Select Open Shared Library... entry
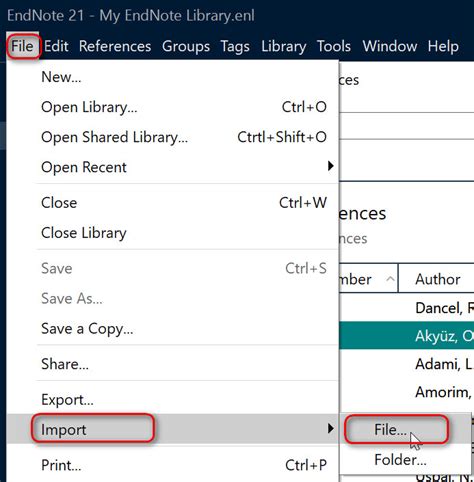Screen dimensions: 474x482 pyautogui.click(x=173, y=137)
